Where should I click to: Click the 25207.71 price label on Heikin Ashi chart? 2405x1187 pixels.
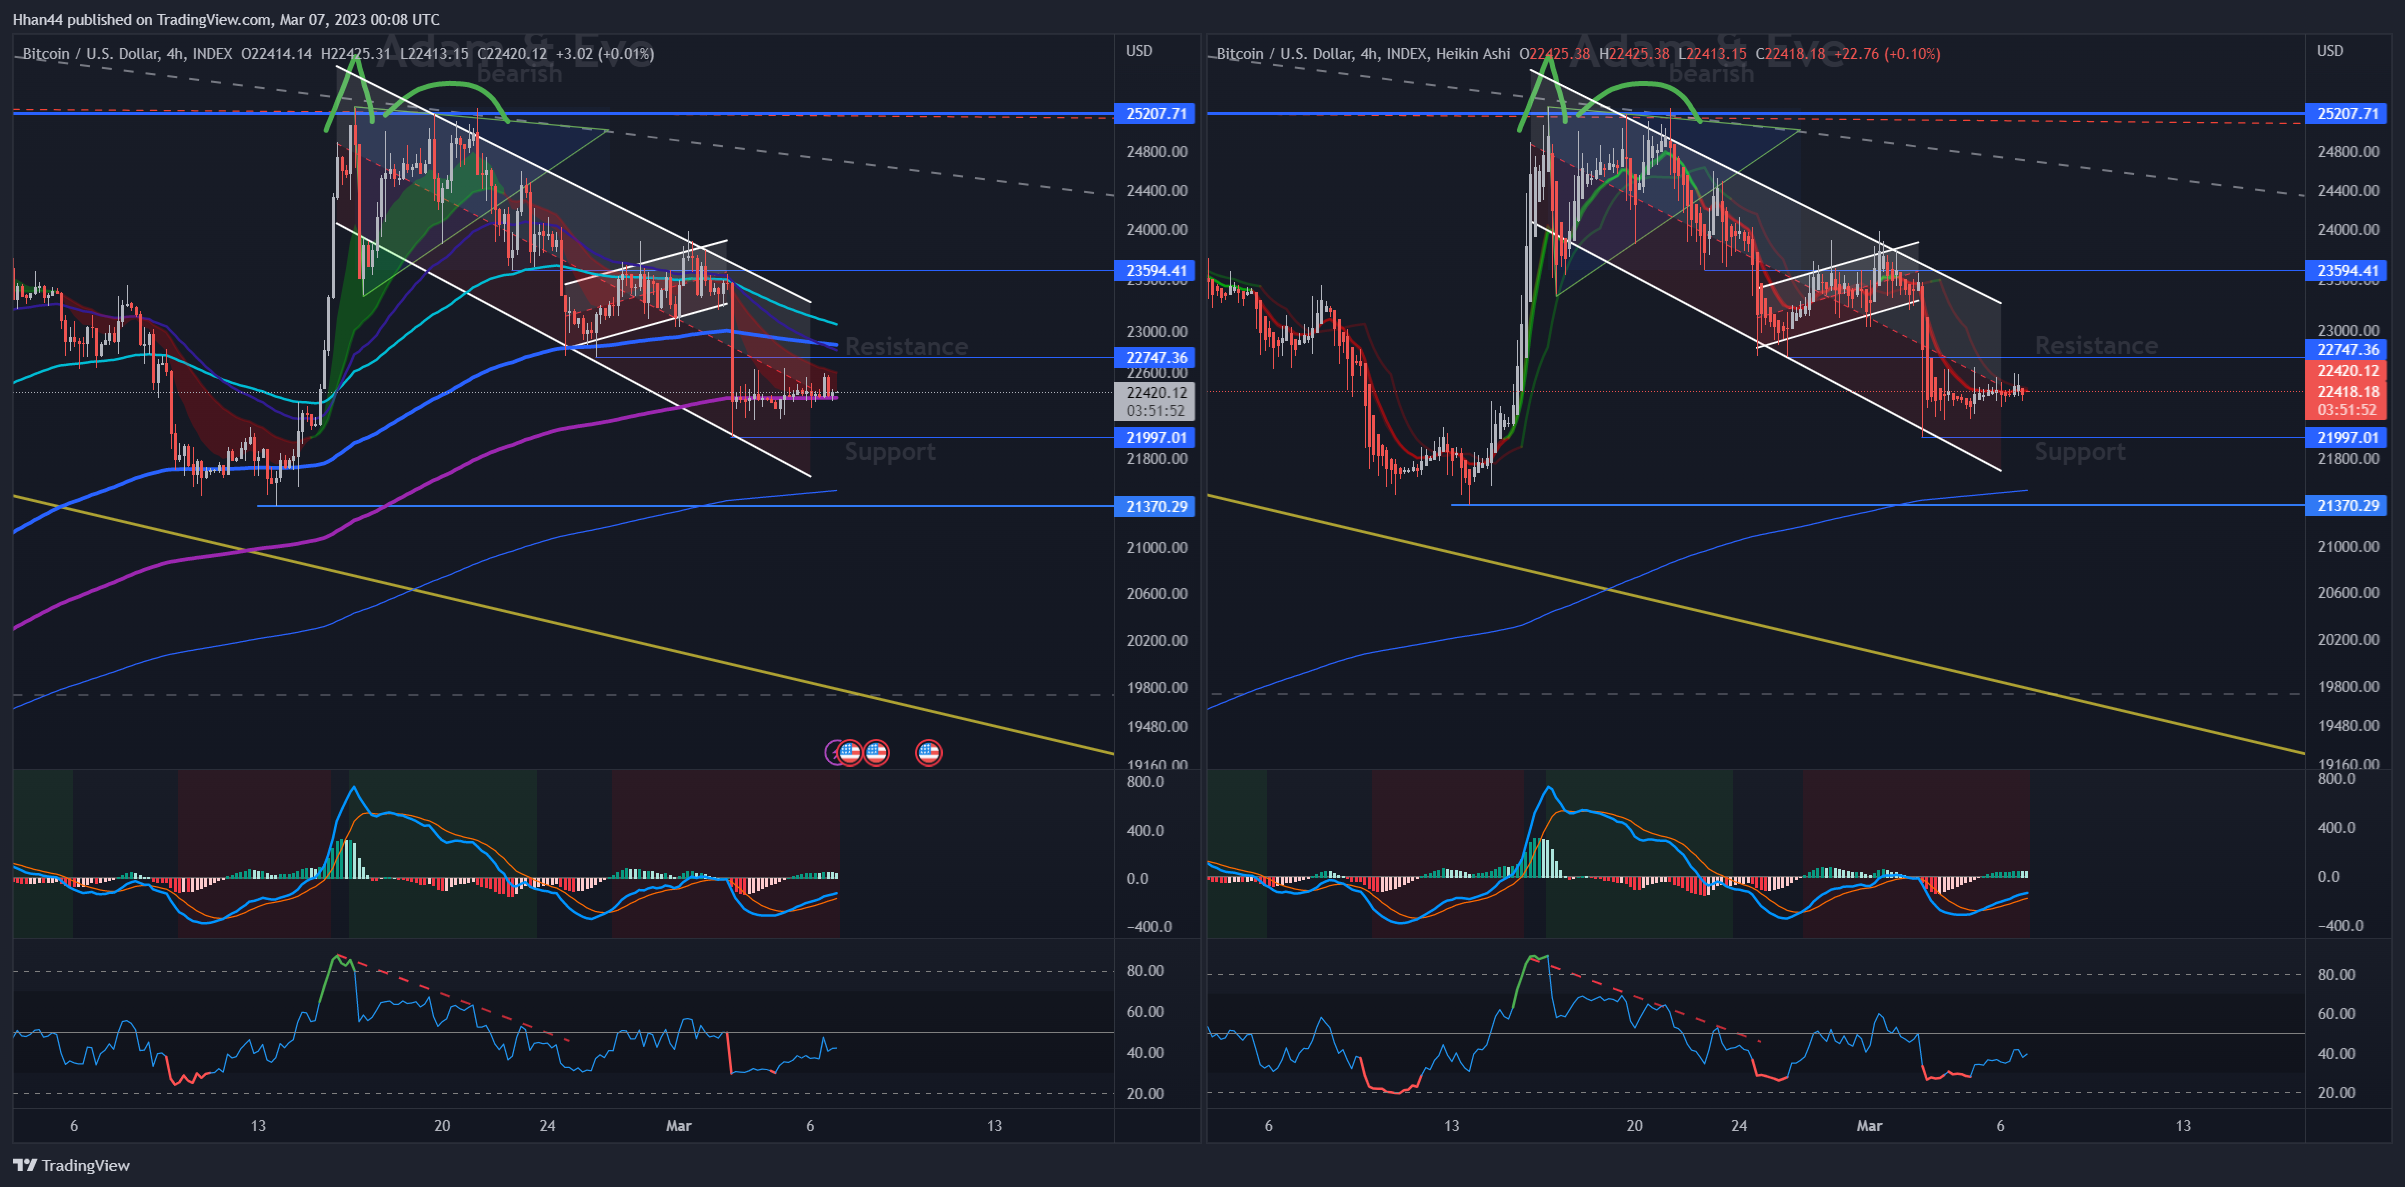[2347, 114]
